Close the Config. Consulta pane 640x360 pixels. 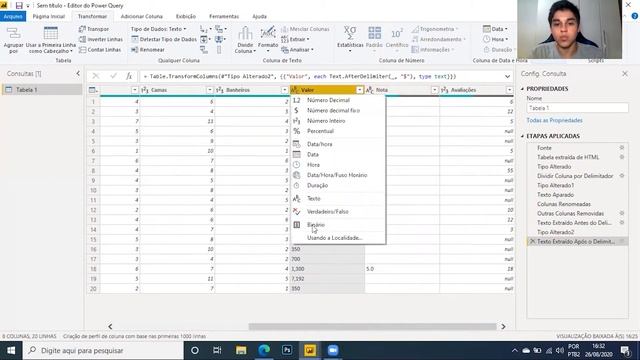pos(625,73)
